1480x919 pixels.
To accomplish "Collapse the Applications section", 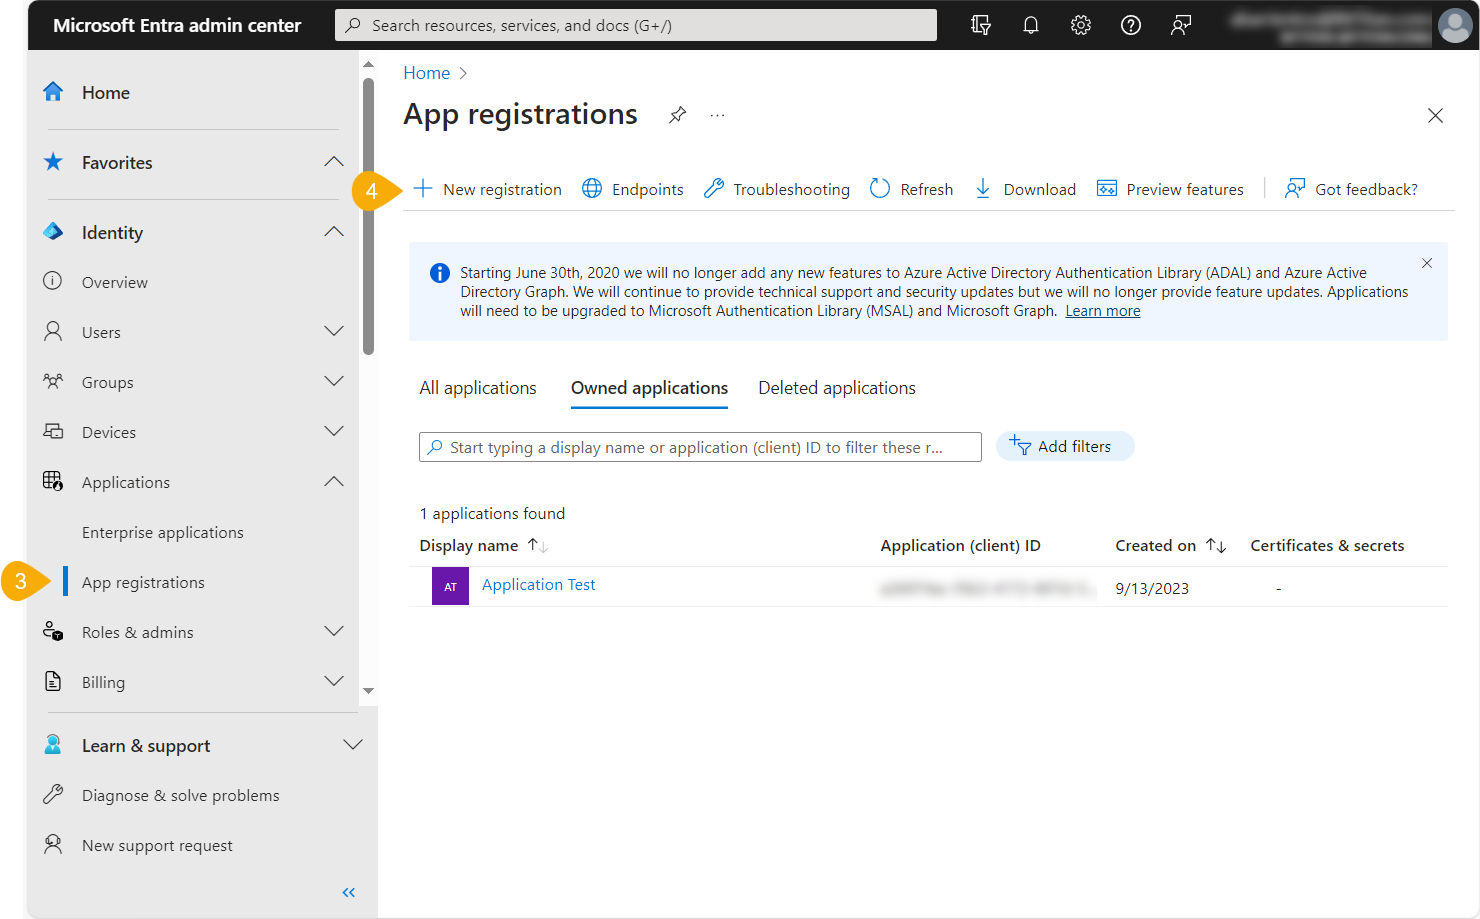I will coord(333,481).
